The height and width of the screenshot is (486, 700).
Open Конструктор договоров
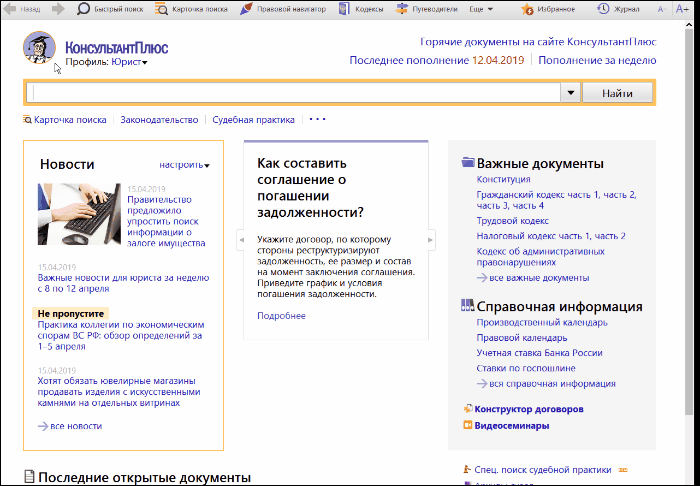click(x=524, y=409)
